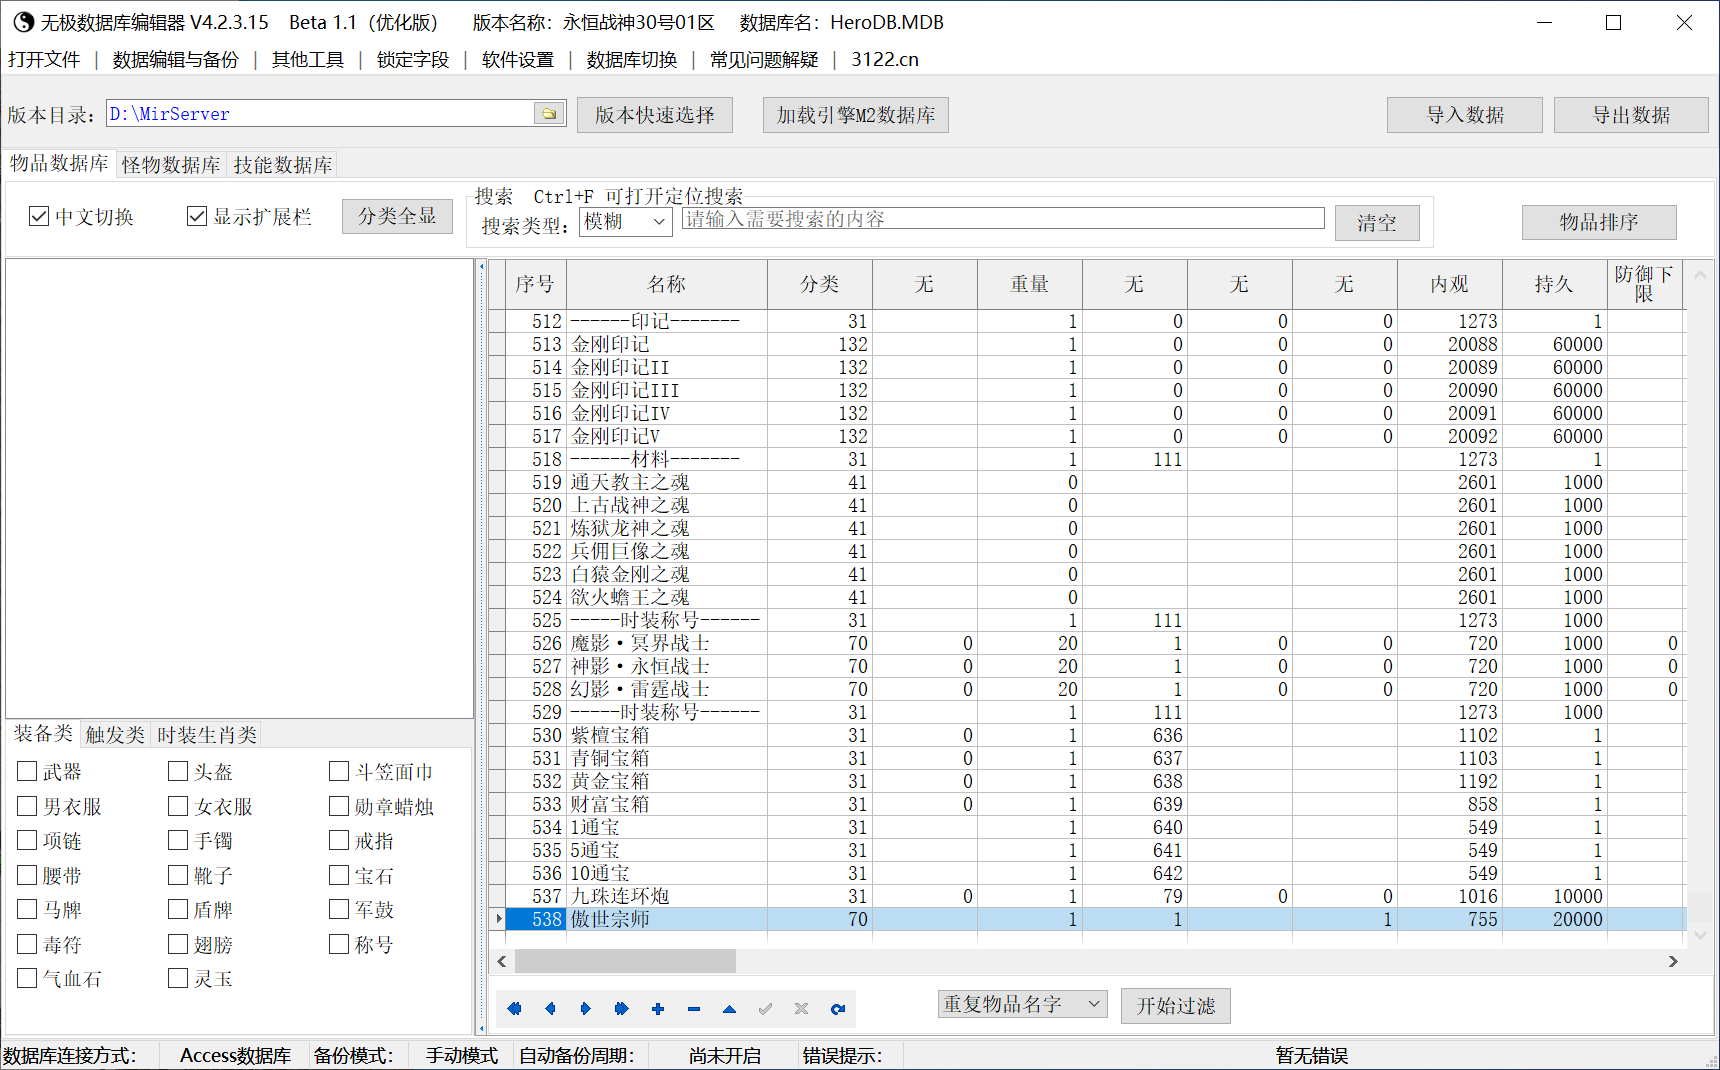The height and width of the screenshot is (1070, 1720).
Task: Click the row indicator arrow for row 538
Action: point(498,919)
